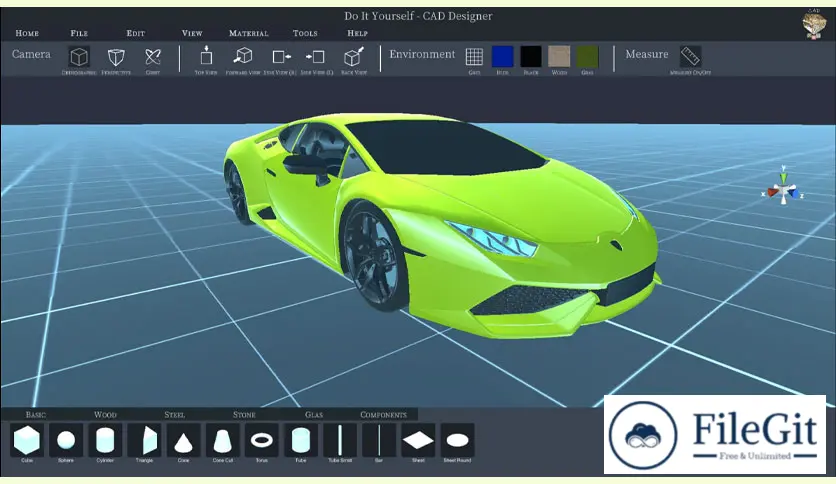
Task: Enable Orbit camera mode
Action: (152, 57)
